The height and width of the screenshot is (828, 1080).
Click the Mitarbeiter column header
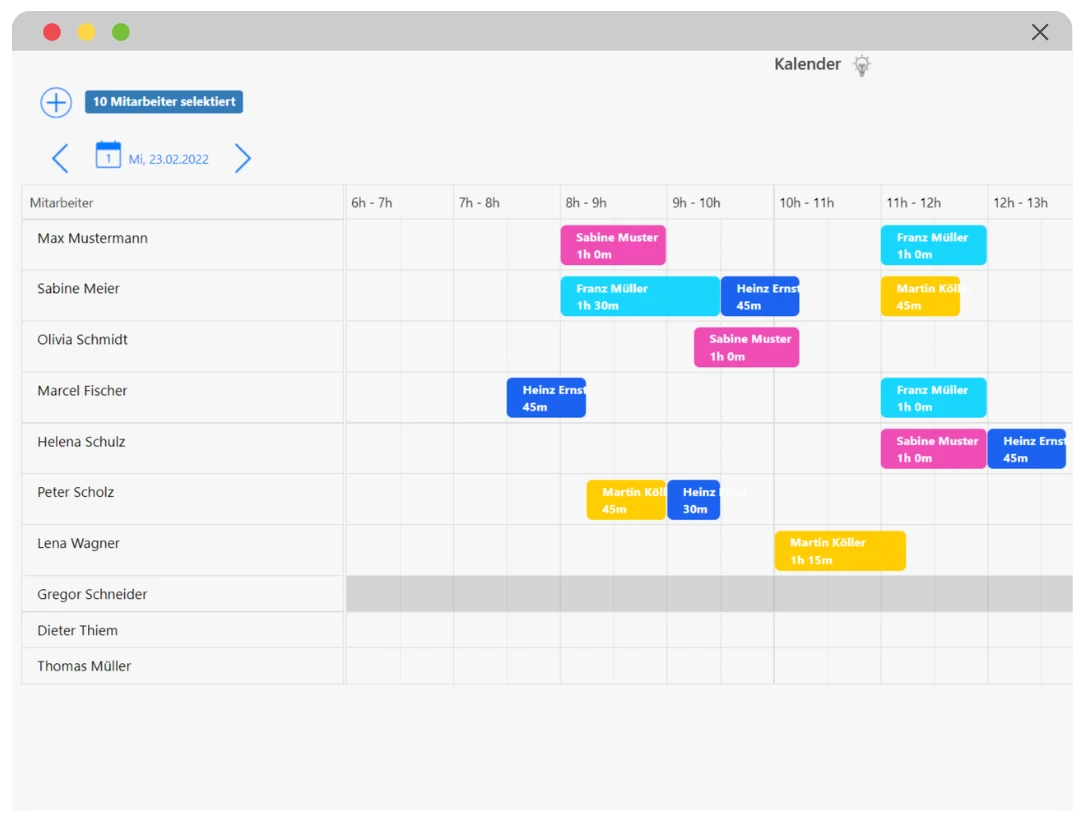coord(62,203)
